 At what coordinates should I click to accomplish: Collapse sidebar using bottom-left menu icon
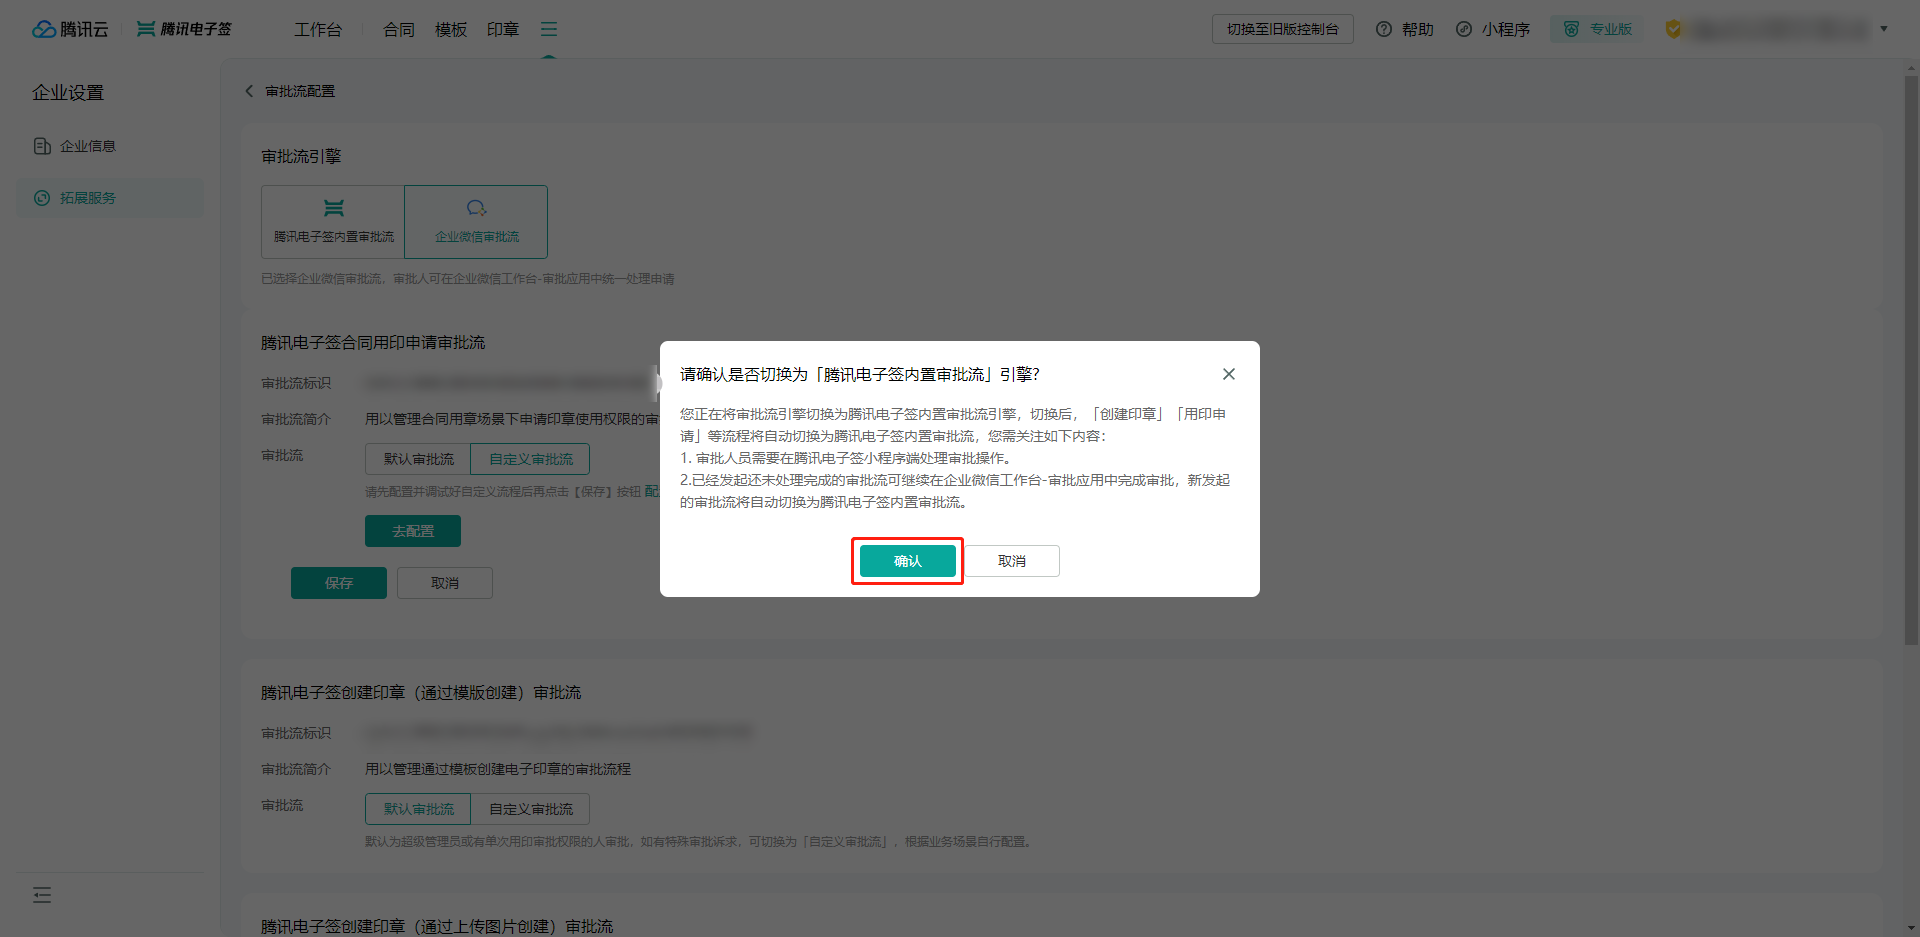point(42,895)
